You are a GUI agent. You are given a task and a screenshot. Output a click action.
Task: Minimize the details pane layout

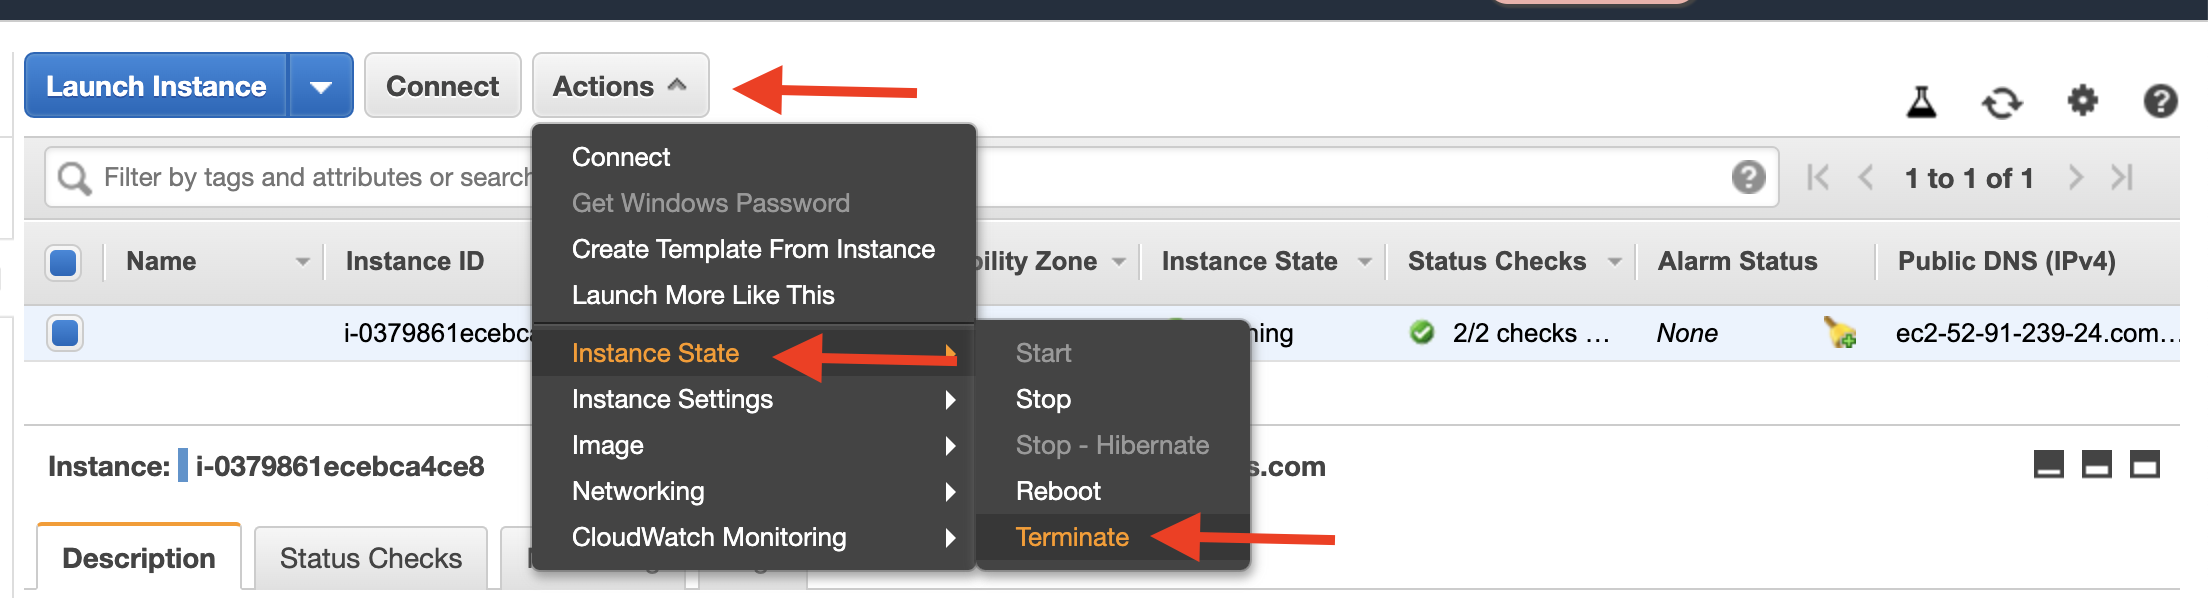[x=2049, y=465]
